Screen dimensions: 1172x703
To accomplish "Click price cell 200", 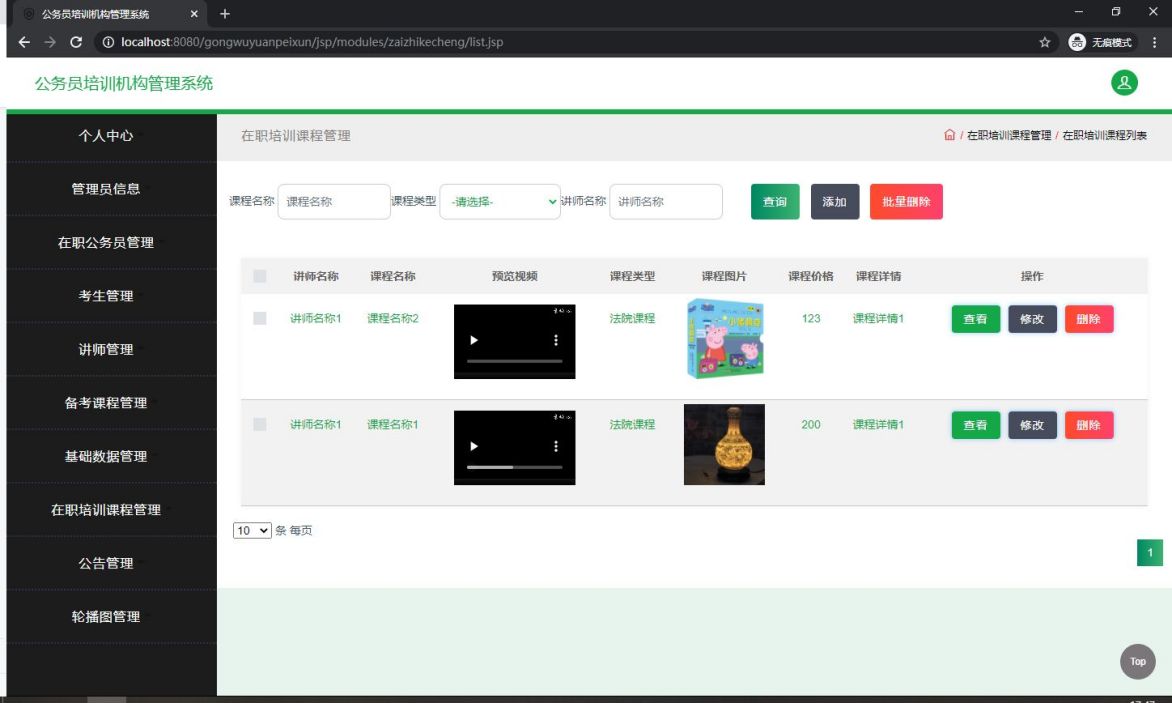I will pyautogui.click(x=811, y=424).
